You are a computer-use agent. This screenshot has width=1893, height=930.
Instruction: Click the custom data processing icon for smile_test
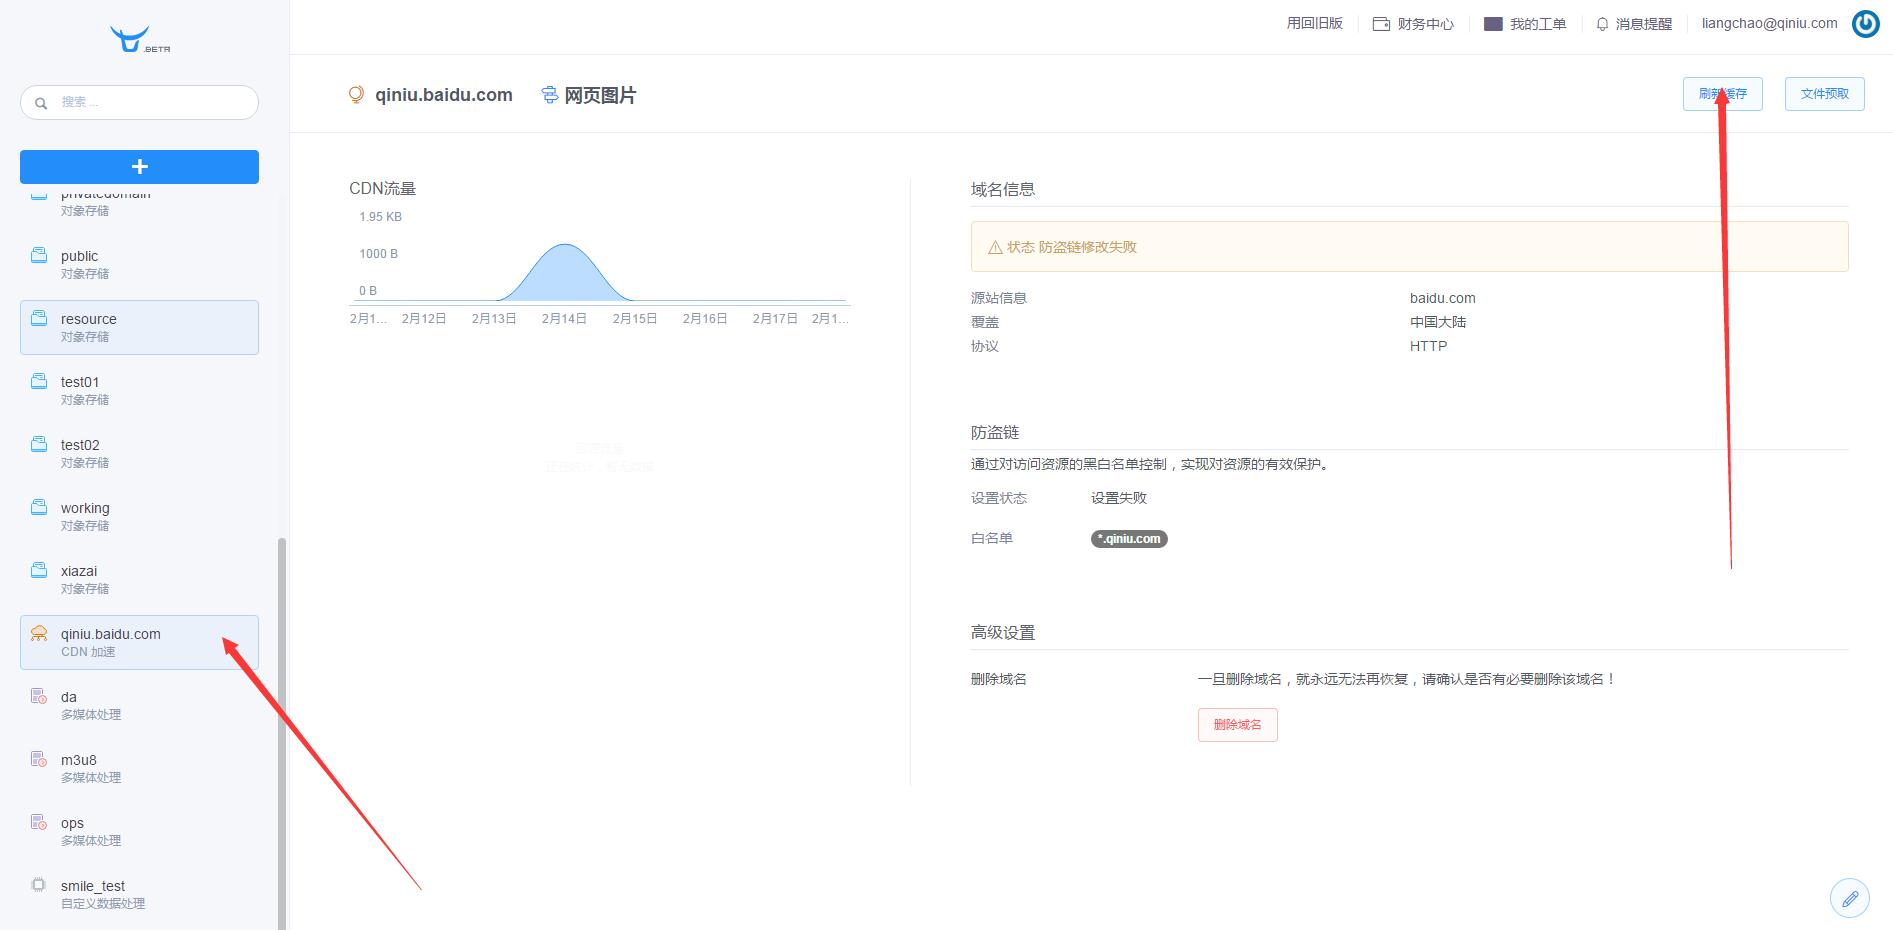pyautogui.click(x=38, y=884)
